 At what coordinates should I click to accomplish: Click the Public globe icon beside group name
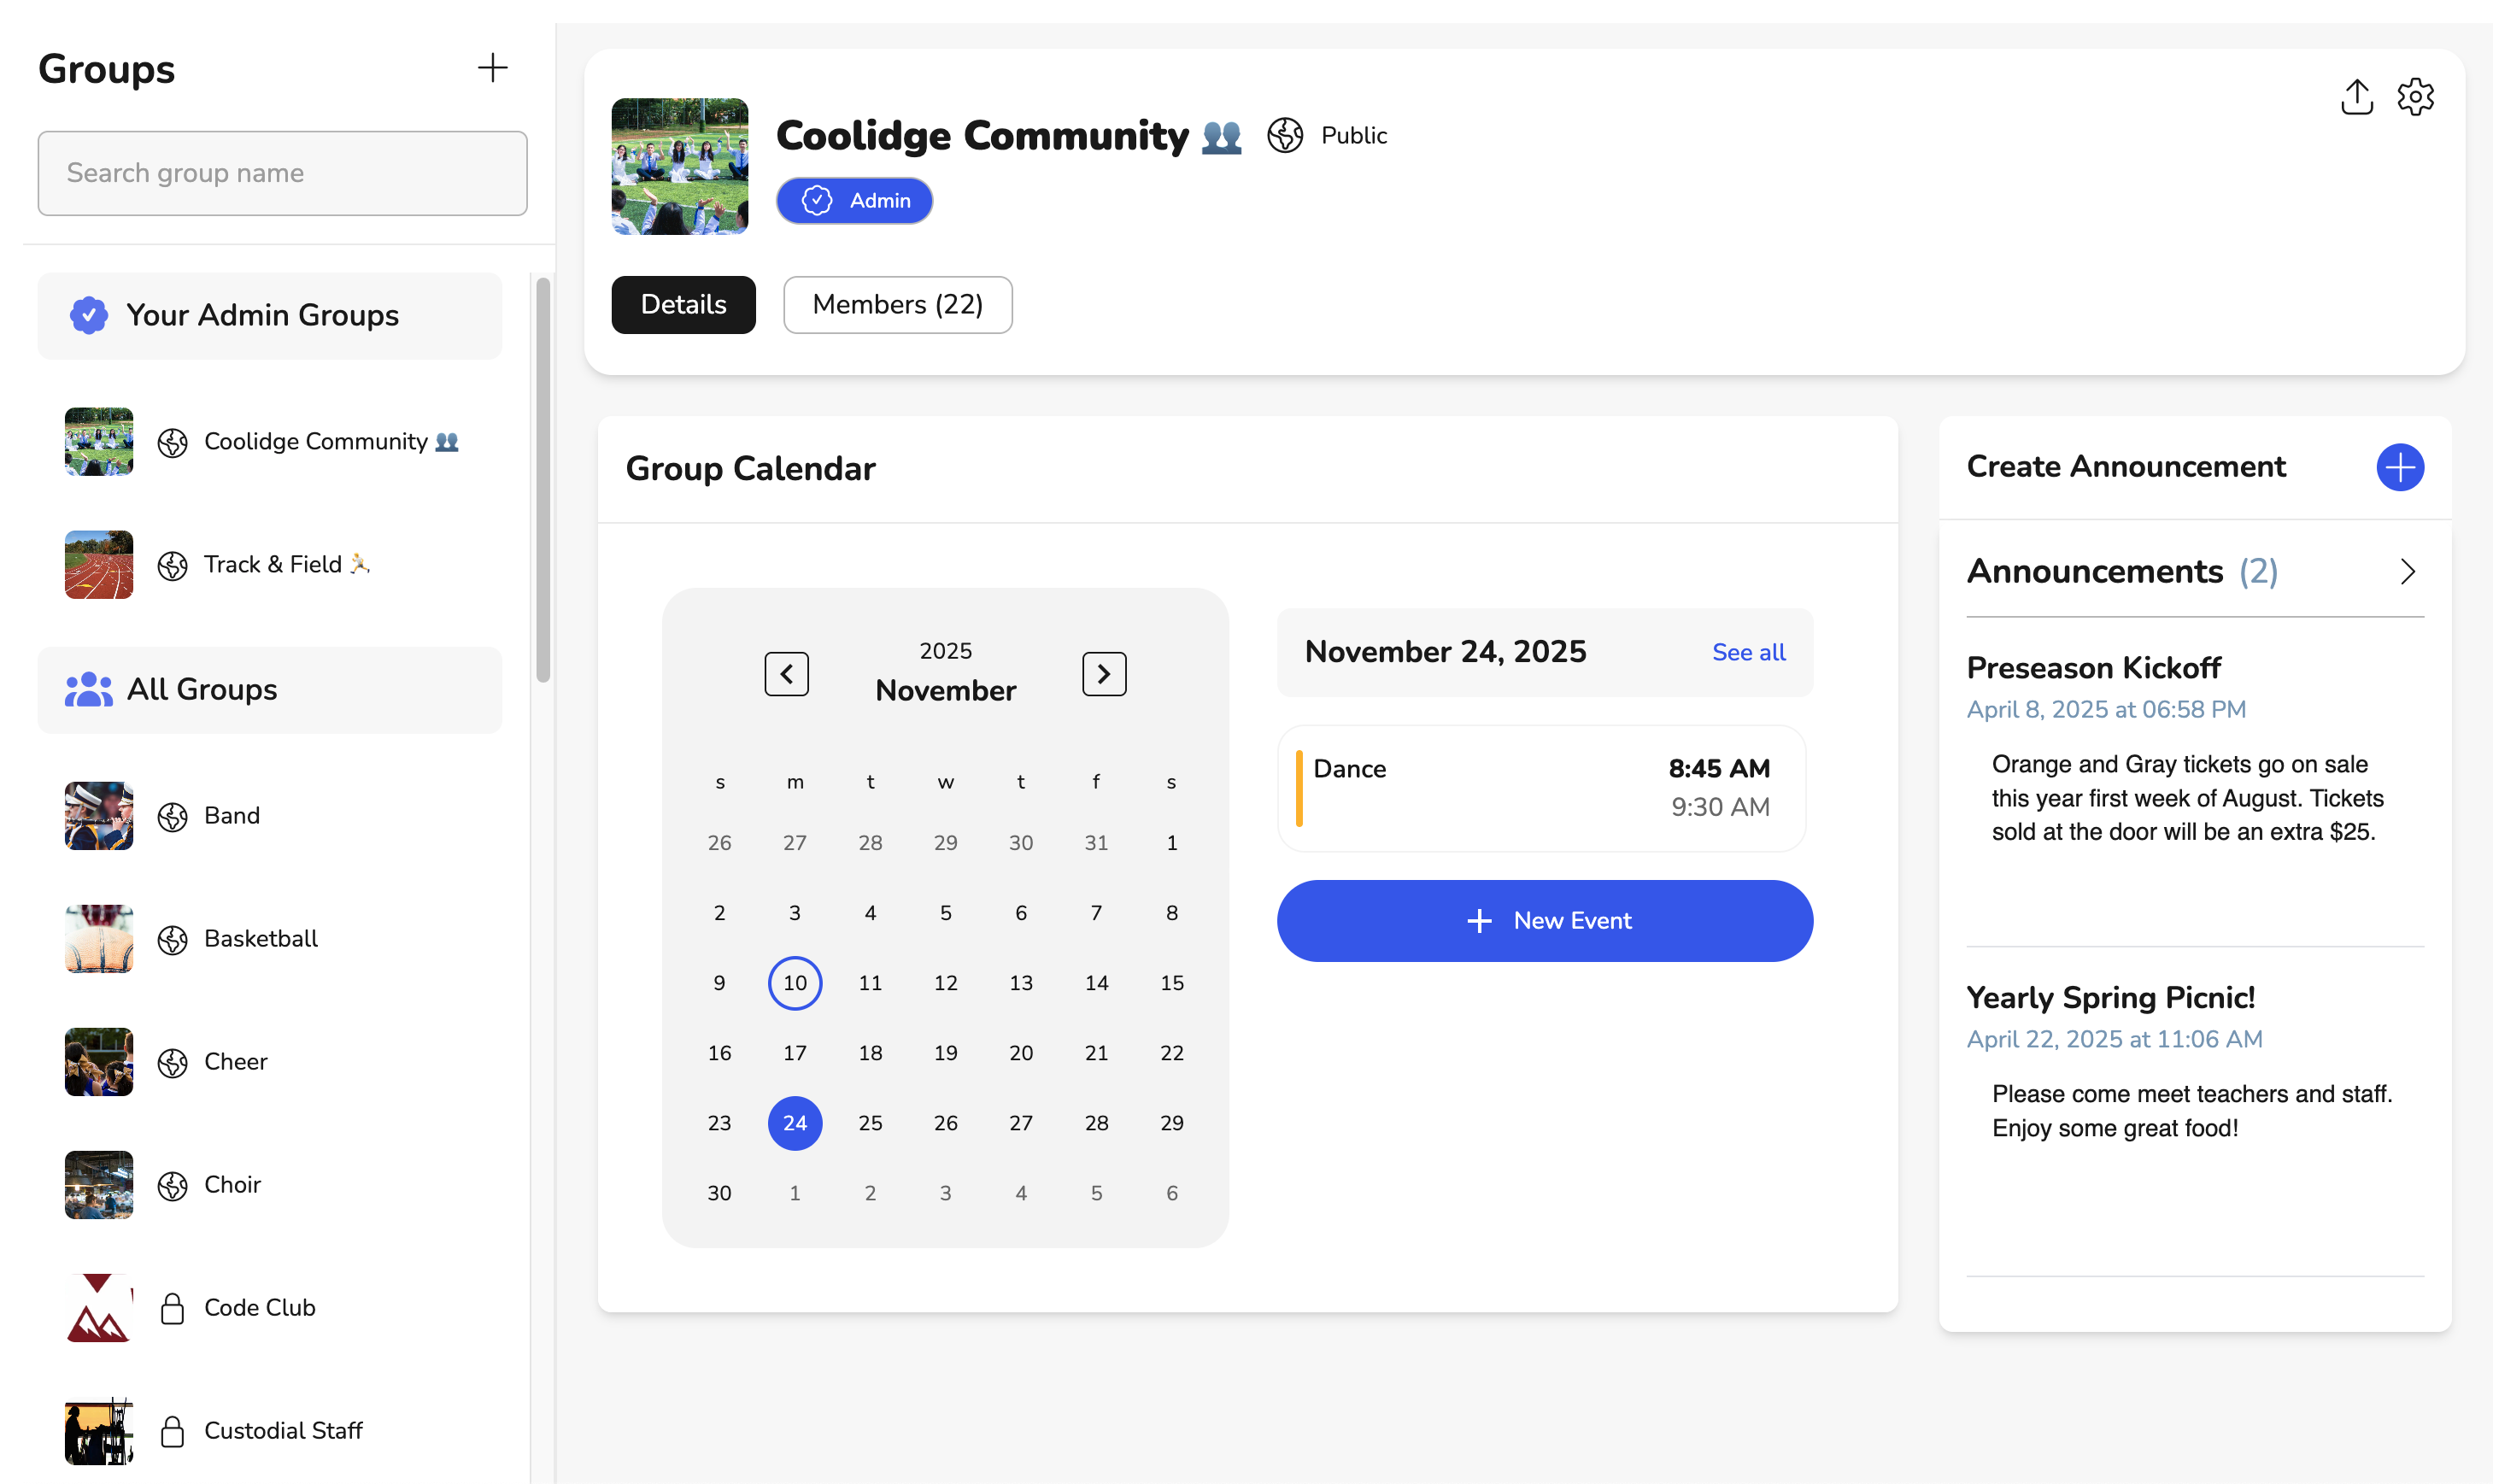(x=1286, y=136)
